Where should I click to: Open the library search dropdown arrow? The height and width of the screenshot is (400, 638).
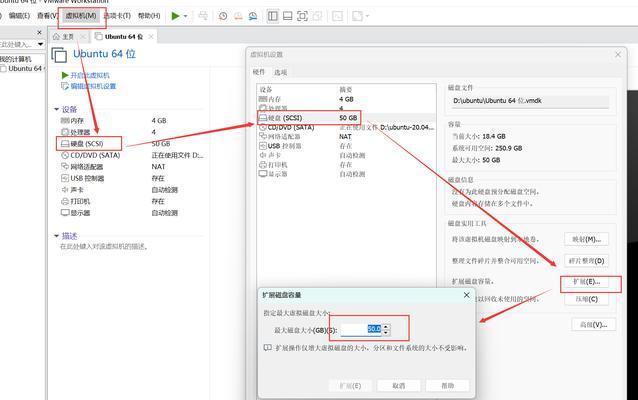[40, 44]
